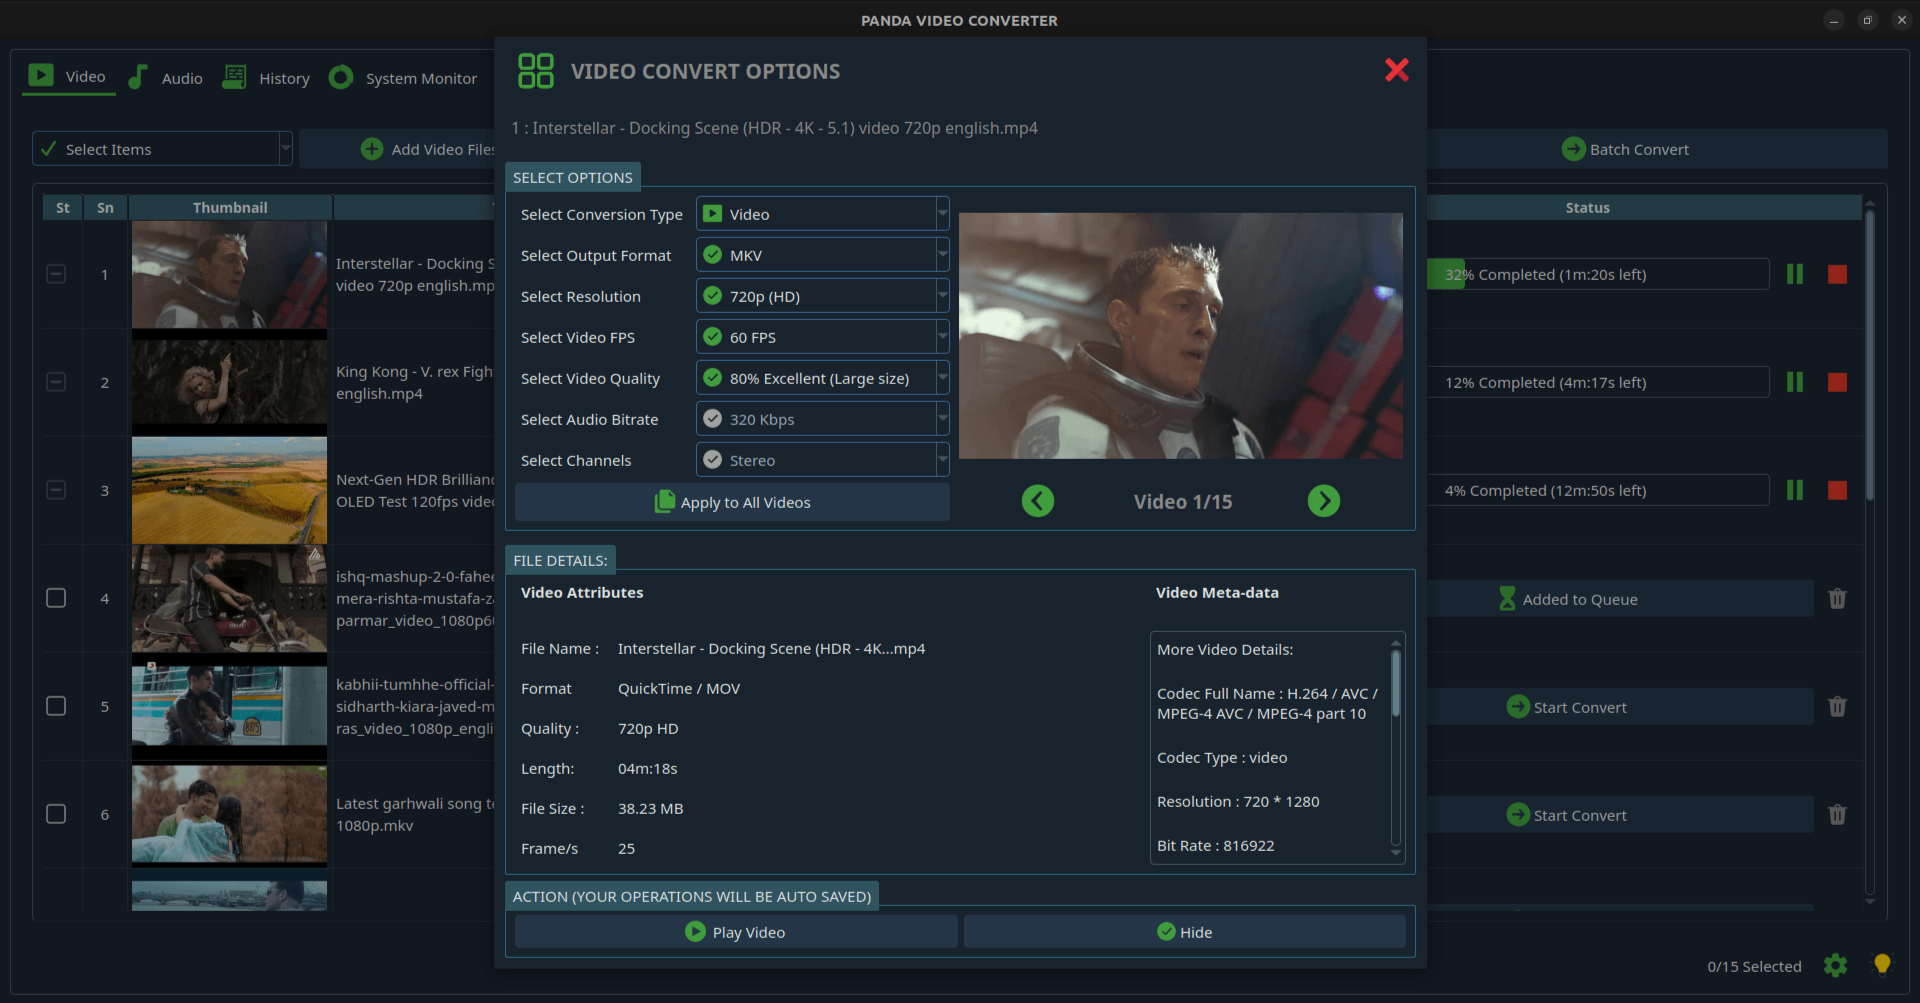Open the Select Resolution dropdown

point(822,296)
